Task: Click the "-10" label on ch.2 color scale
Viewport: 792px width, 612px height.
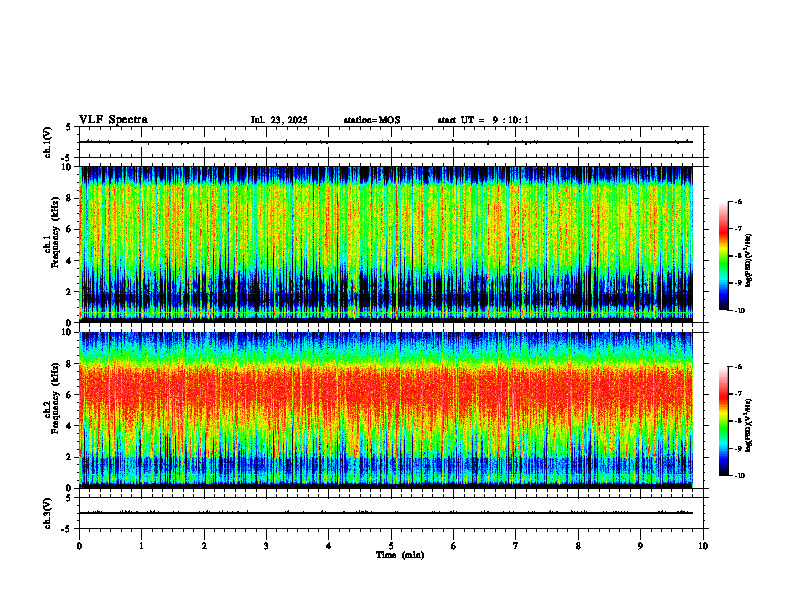Action: pyautogui.click(x=739, y=476)
